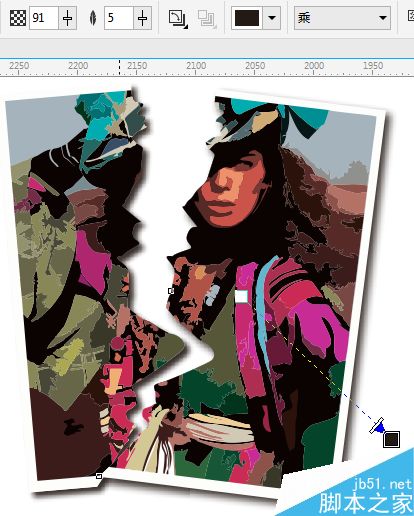Viewport: 414px width, 516px height.
Task: Open the shadow opacity slider popup
Action: click(x=67, y=18)
